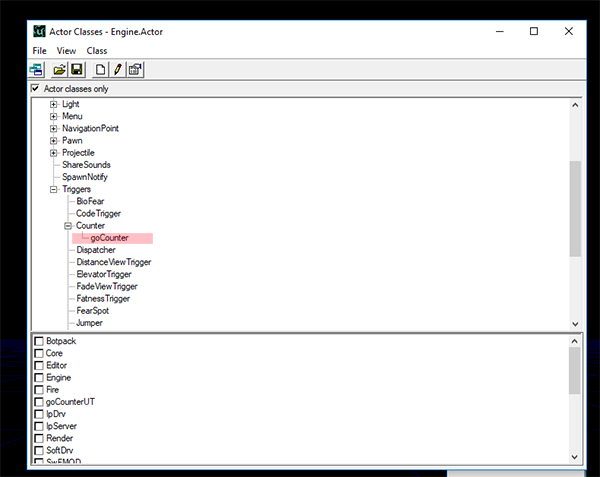Screen dimensions: 600x477
Task: Select the ShareSounds class
Action: pos(86,165)
